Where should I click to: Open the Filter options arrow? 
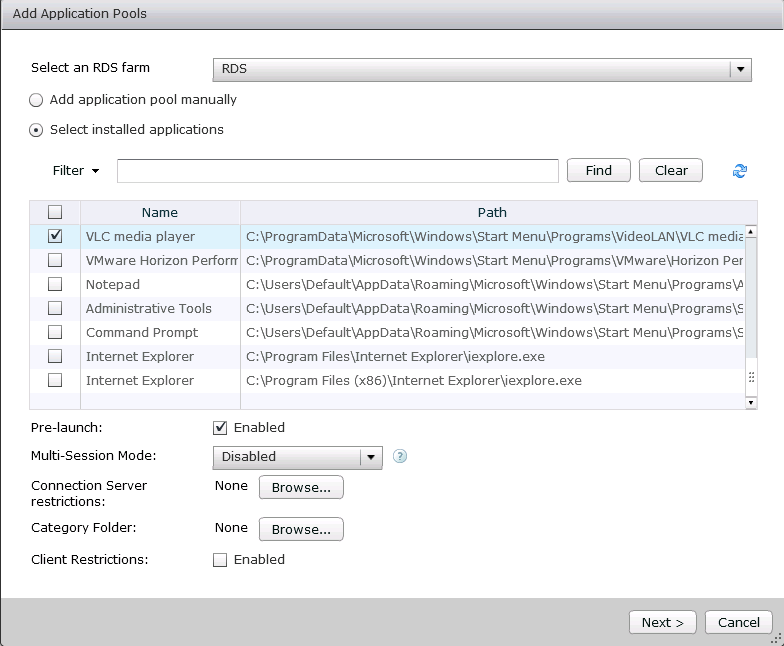(96, 171)
